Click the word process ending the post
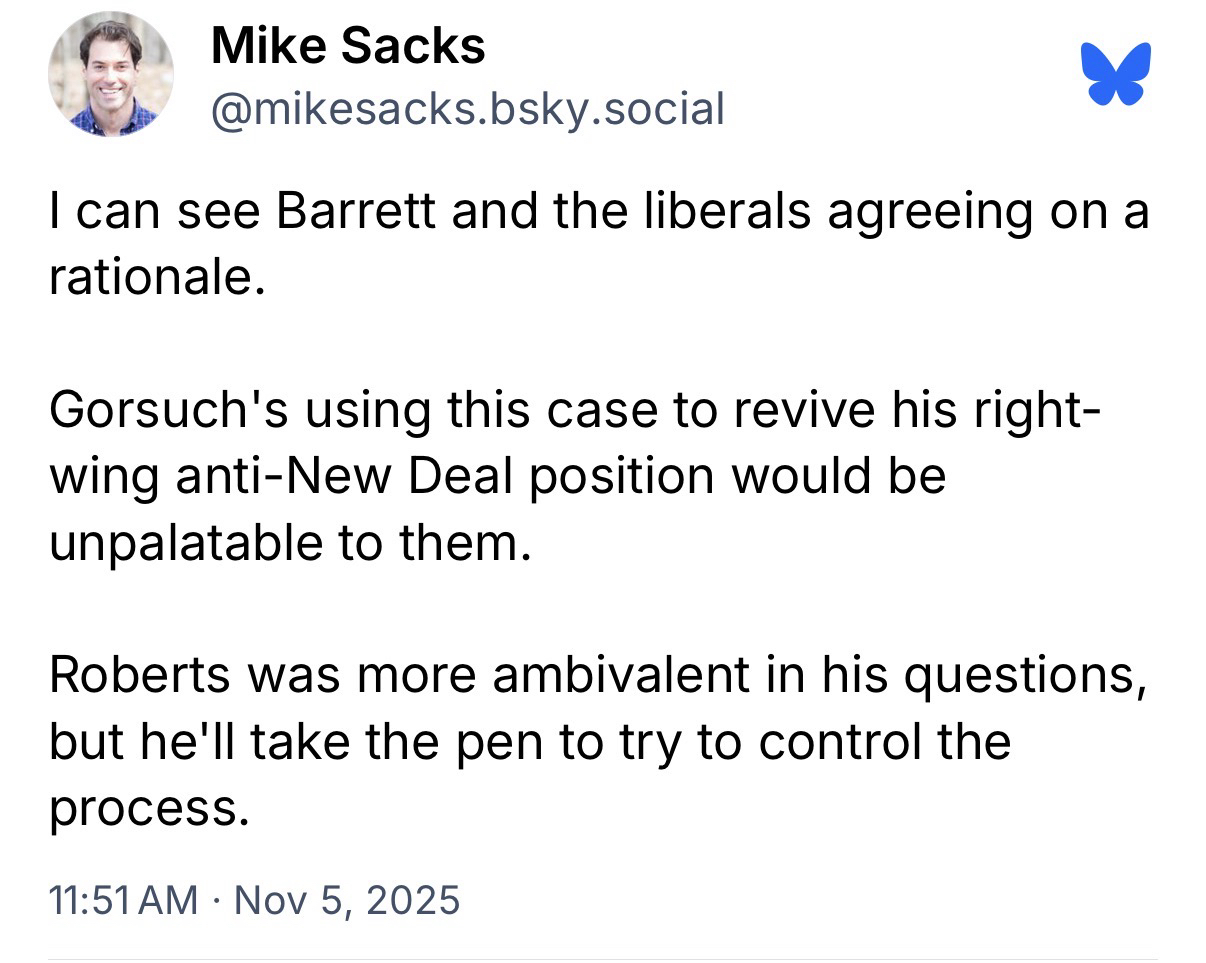1206x963 pixels. pyautogui.click(x=144, y=807)
